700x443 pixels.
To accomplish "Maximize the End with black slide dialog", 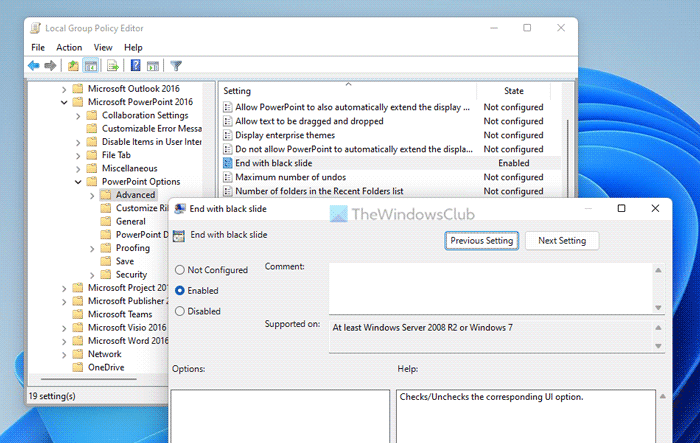I will click(621, 209).
